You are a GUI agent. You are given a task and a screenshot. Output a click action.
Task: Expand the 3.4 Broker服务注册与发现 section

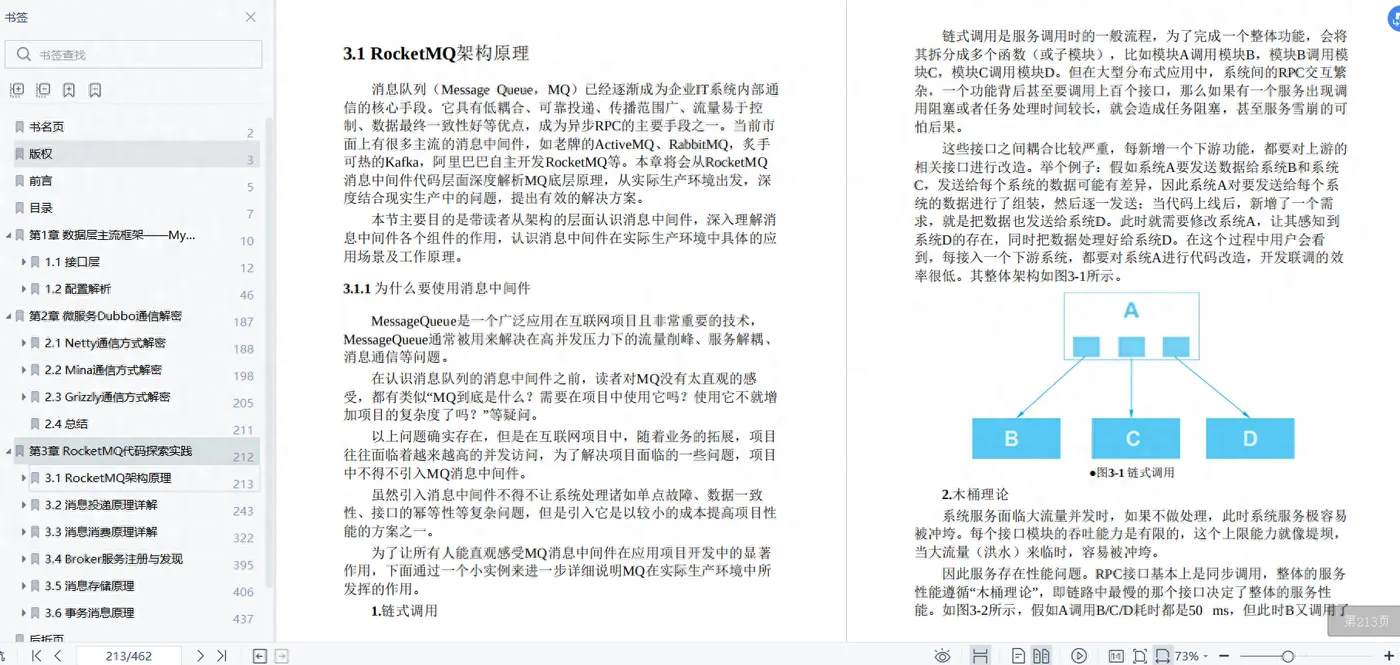(24, 559)
